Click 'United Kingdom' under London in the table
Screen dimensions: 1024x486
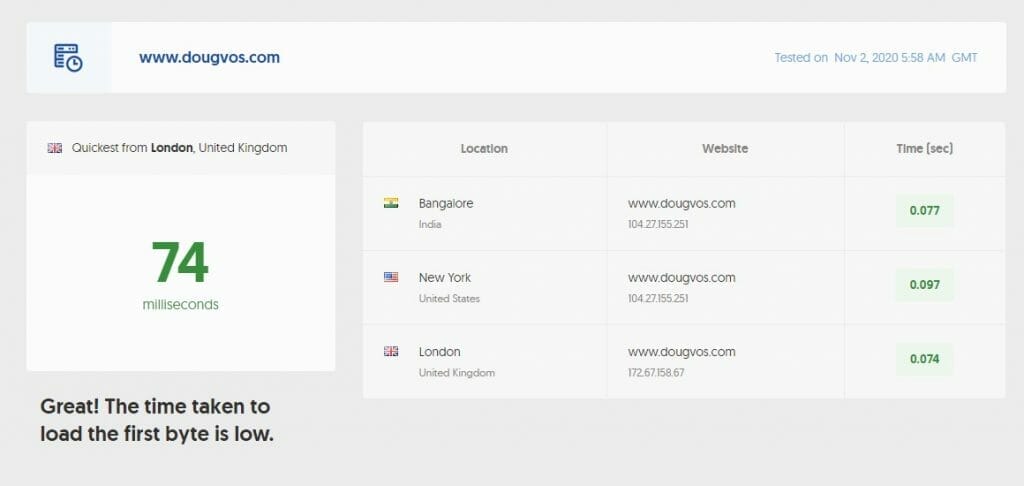pos(456,373)
